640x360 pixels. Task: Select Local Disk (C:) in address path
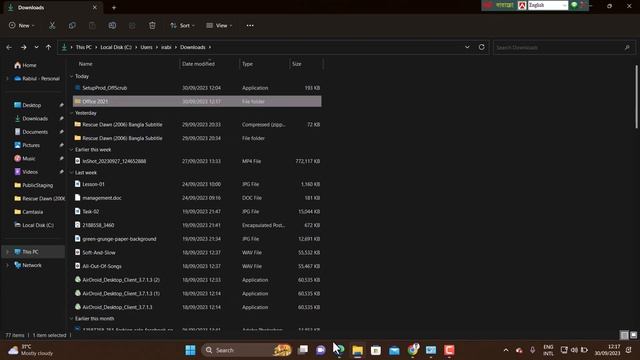pos(116,47)
